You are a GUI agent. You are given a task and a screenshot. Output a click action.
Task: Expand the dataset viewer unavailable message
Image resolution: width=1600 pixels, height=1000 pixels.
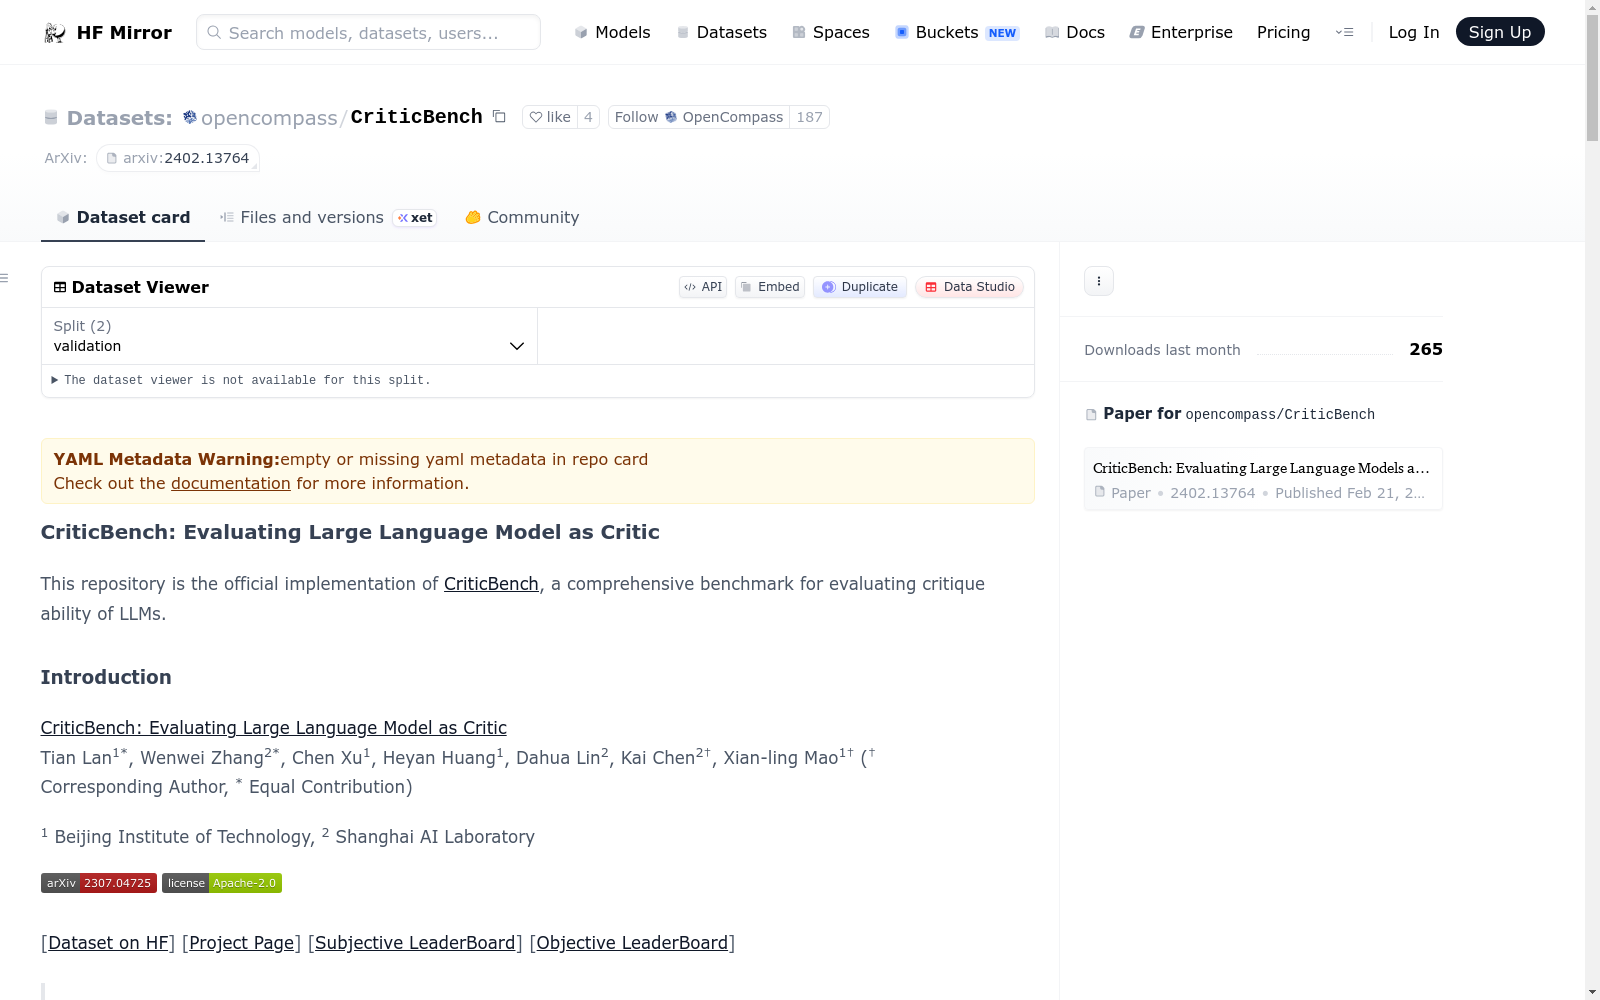pyautogui.click(x=241, y=380)
